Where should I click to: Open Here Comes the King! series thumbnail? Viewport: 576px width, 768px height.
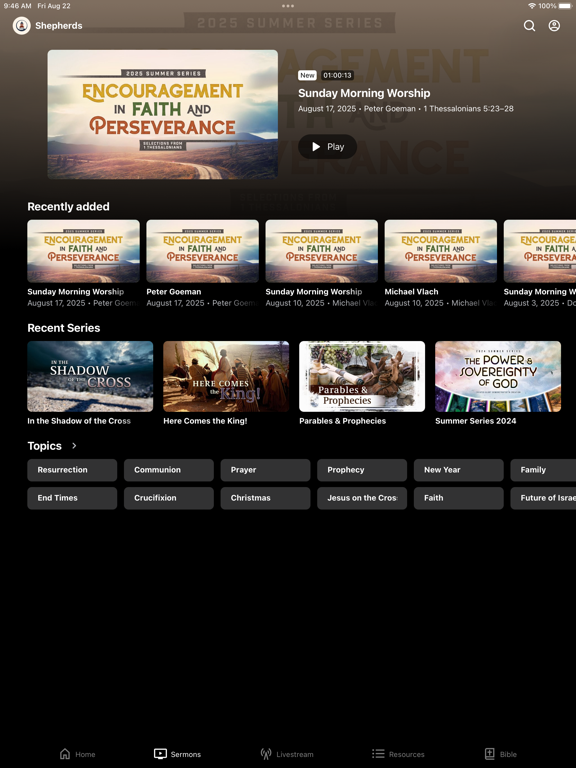pyautogui.click(x=226, y=376)
